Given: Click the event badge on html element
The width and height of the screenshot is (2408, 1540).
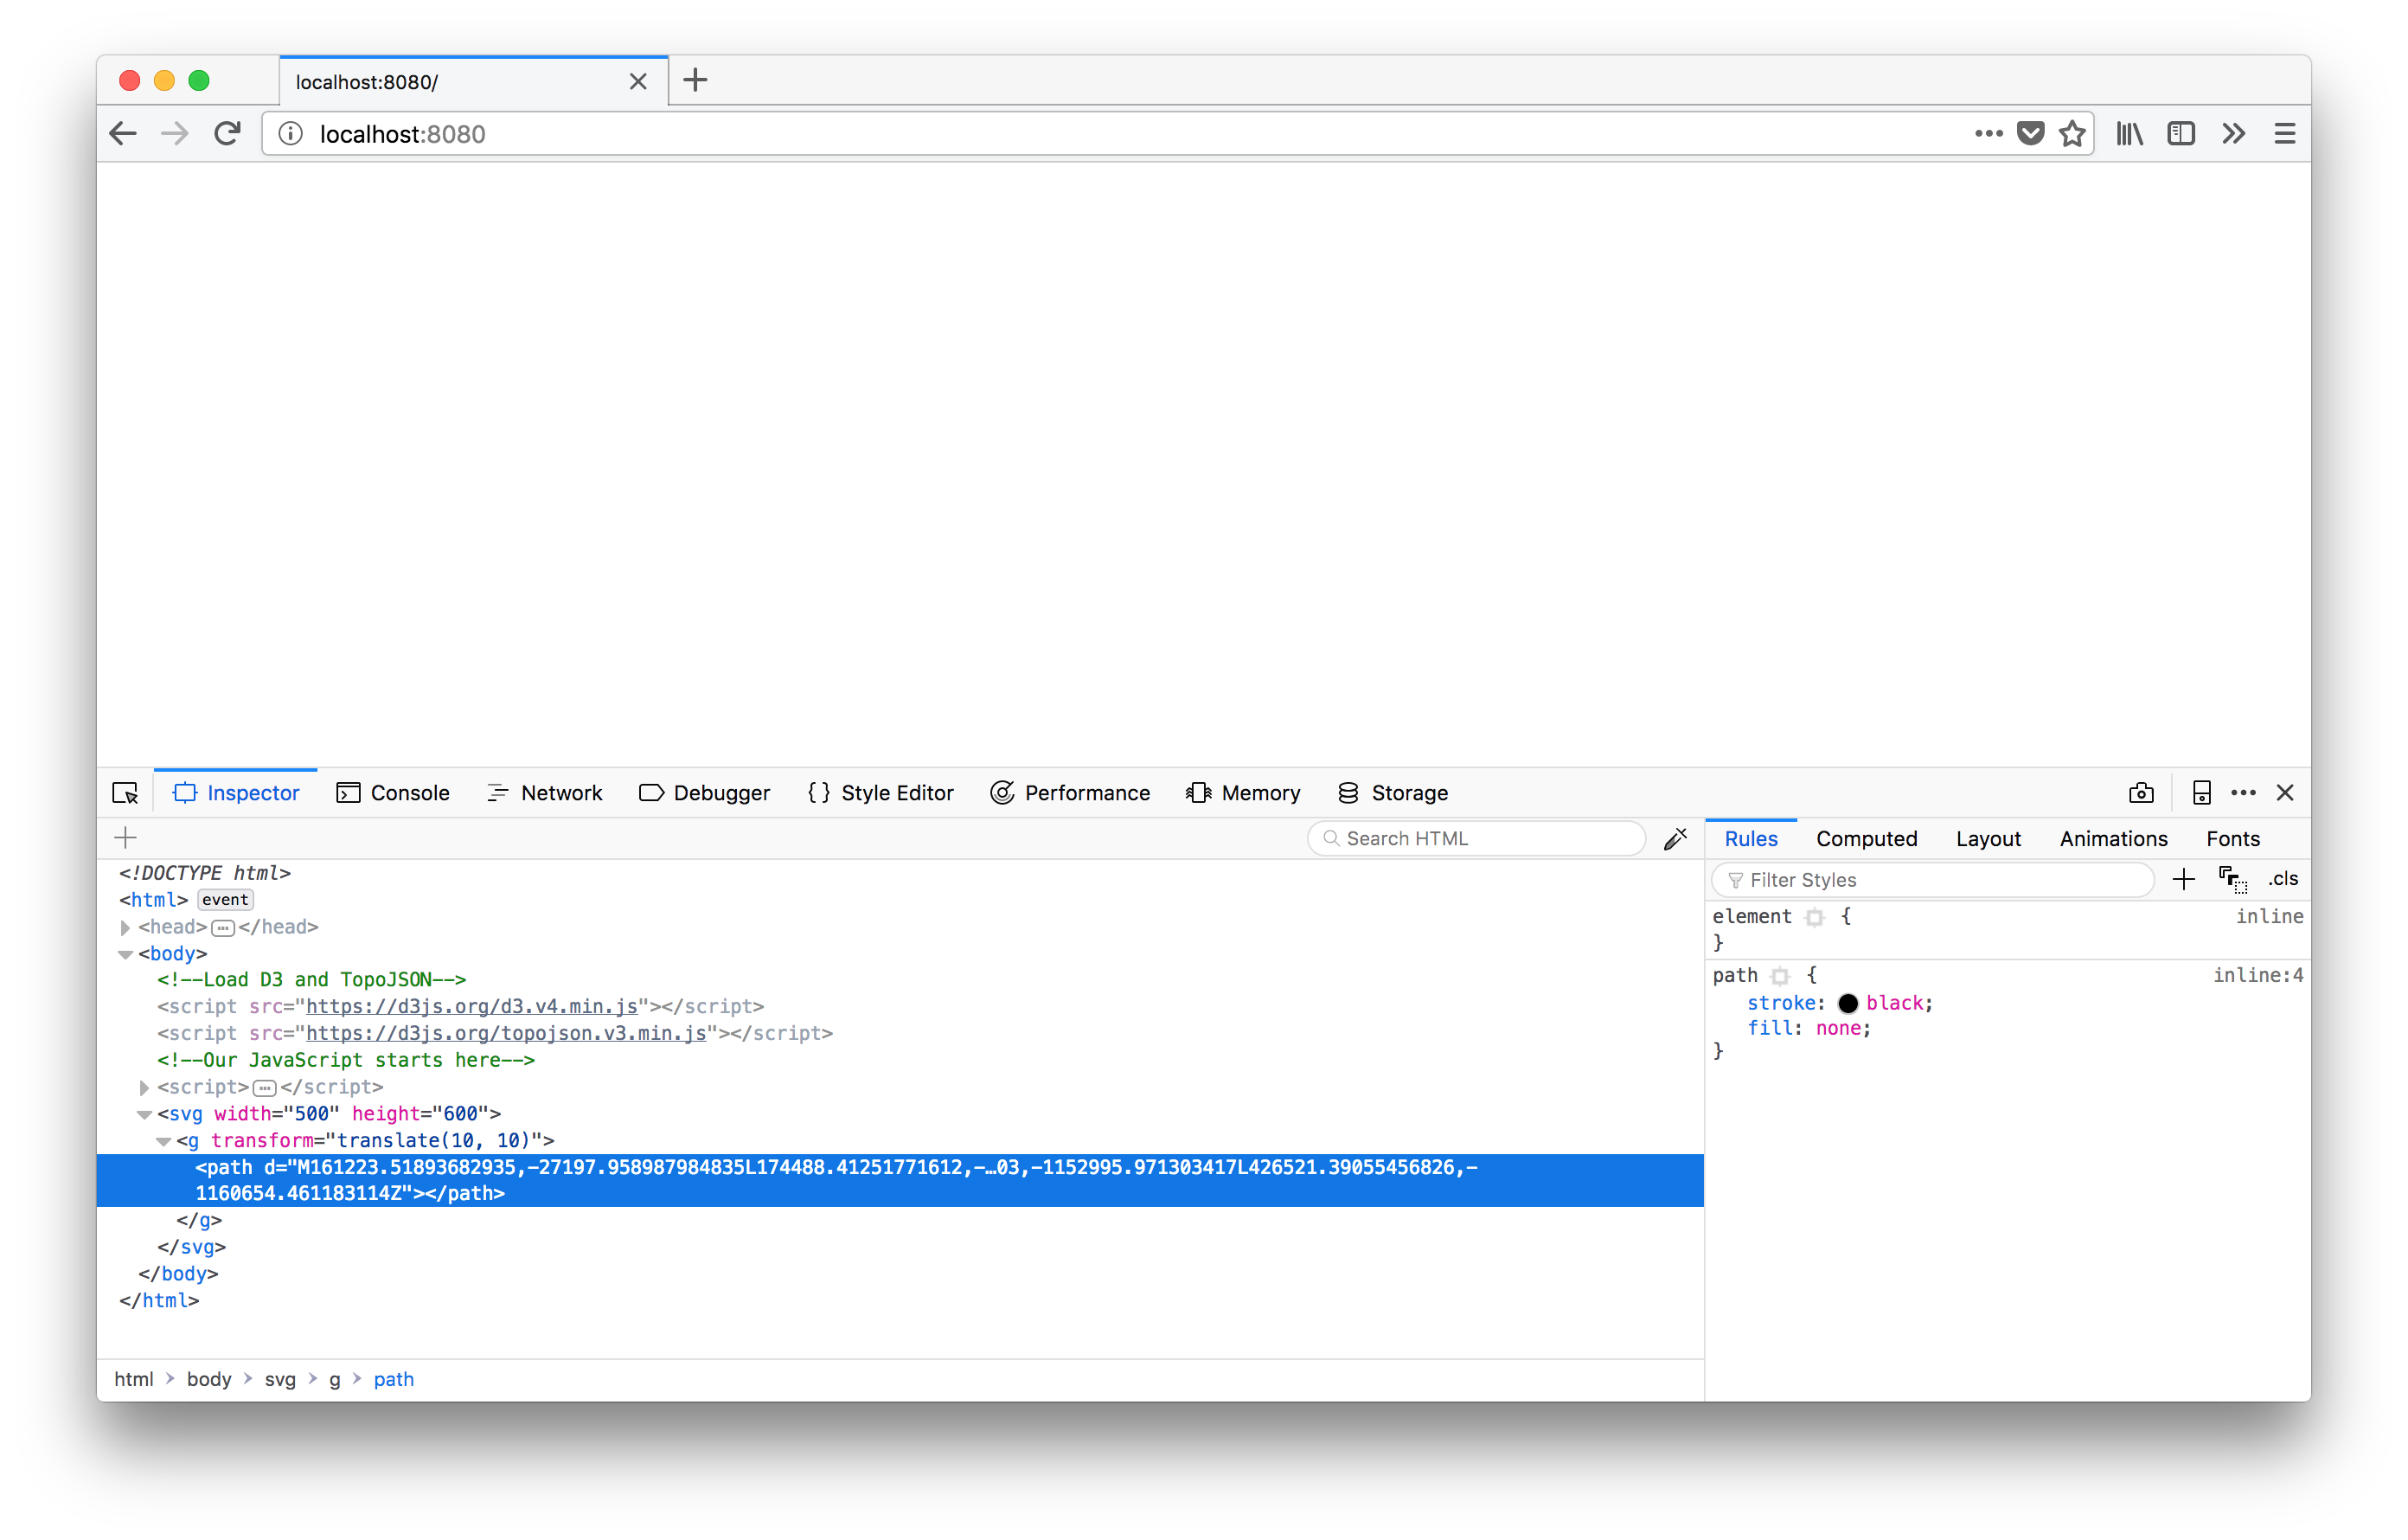Looking at the screenshot, I should pyautogui.click(x=224, y=899).
